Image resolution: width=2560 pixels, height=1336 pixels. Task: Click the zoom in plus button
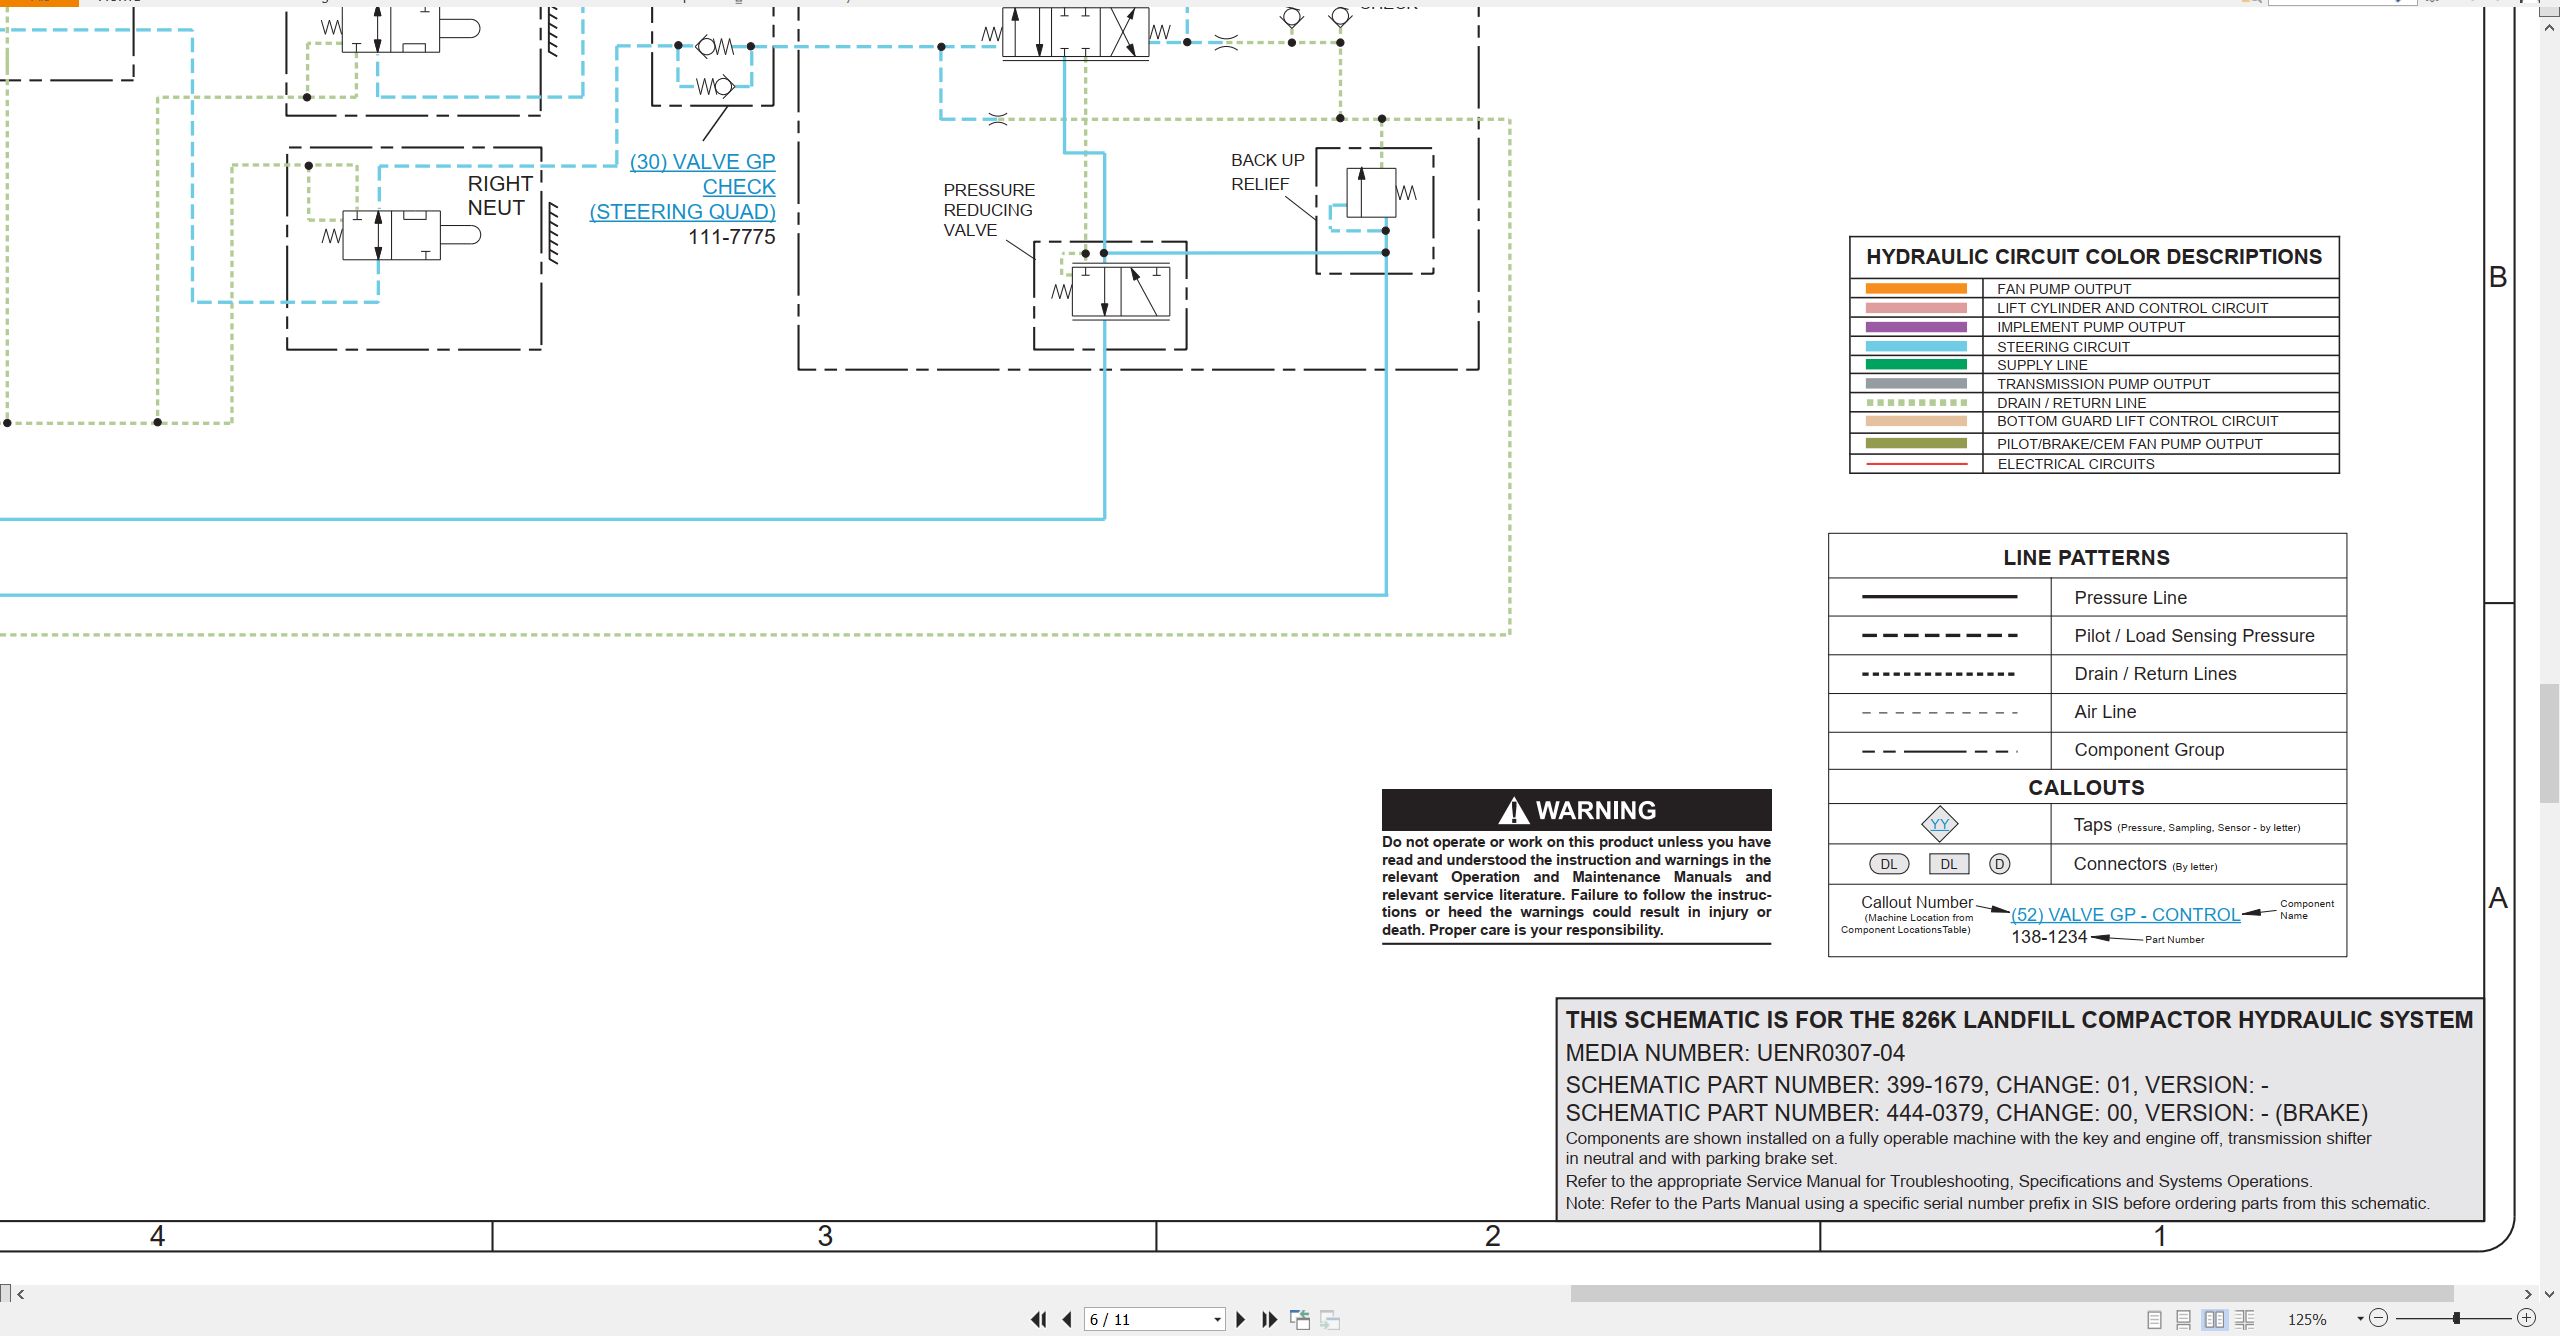[2527, 1318]
